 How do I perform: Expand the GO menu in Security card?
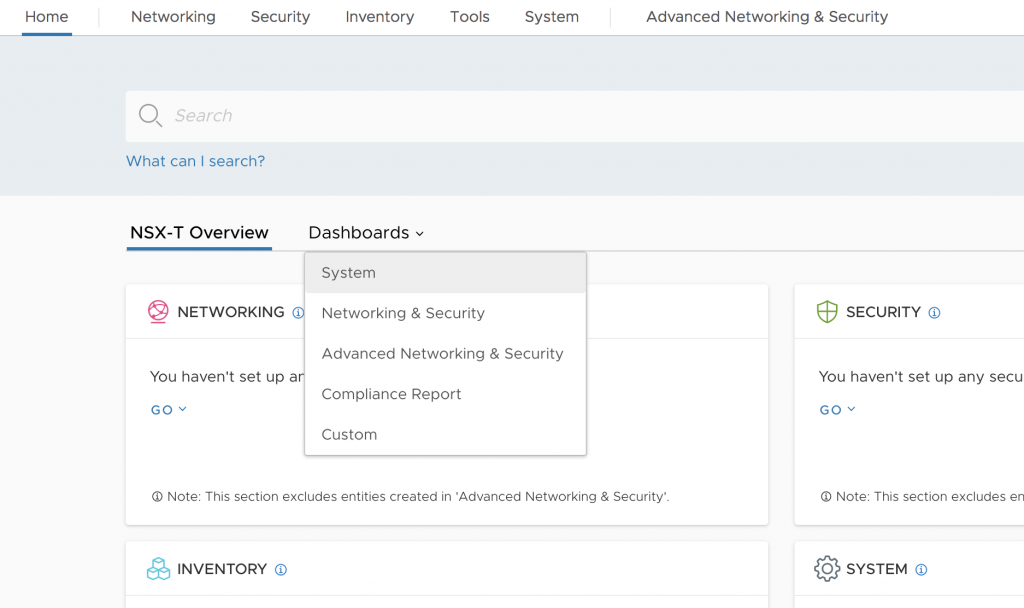[x=838, y=409]
